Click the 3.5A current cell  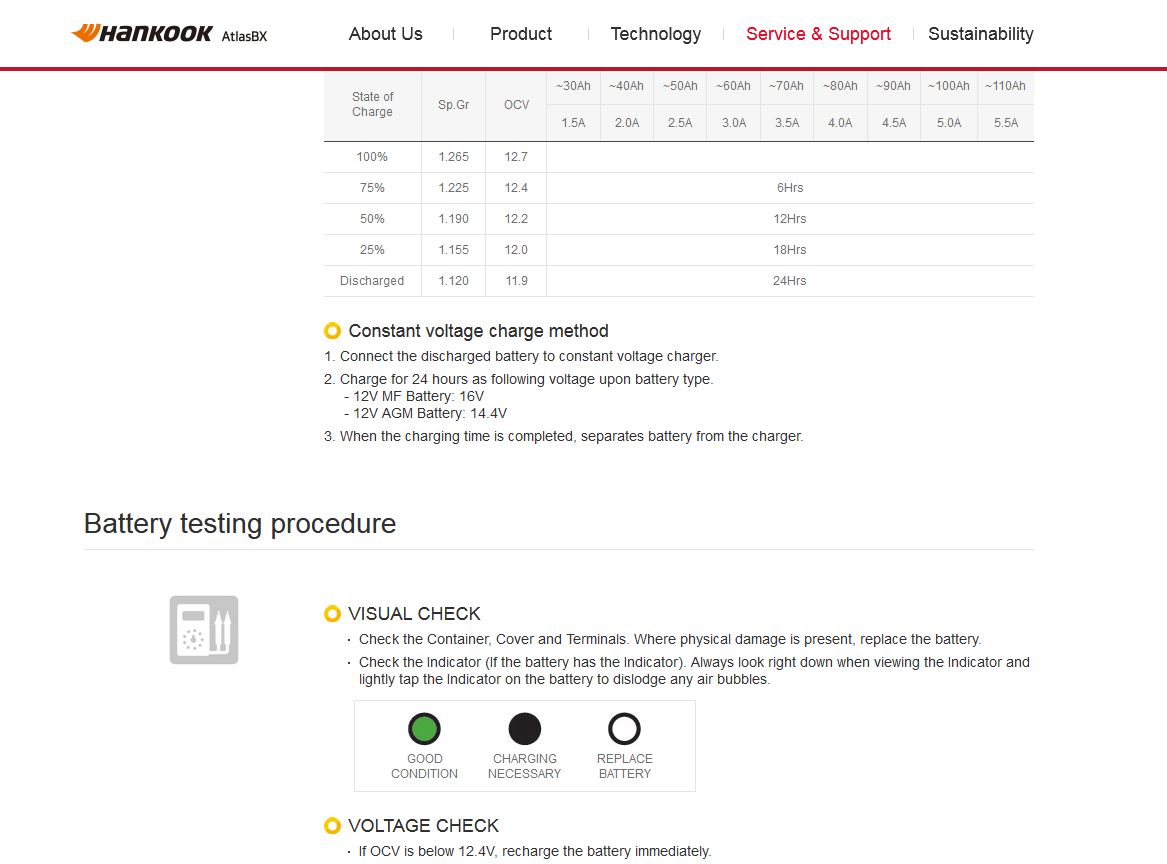click(787, 123)
